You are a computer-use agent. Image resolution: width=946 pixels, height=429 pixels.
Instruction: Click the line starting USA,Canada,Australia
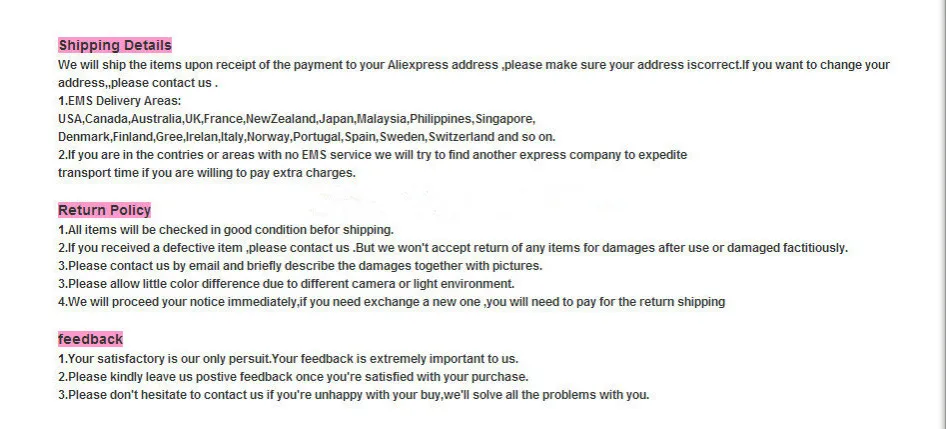coord(297,119)
